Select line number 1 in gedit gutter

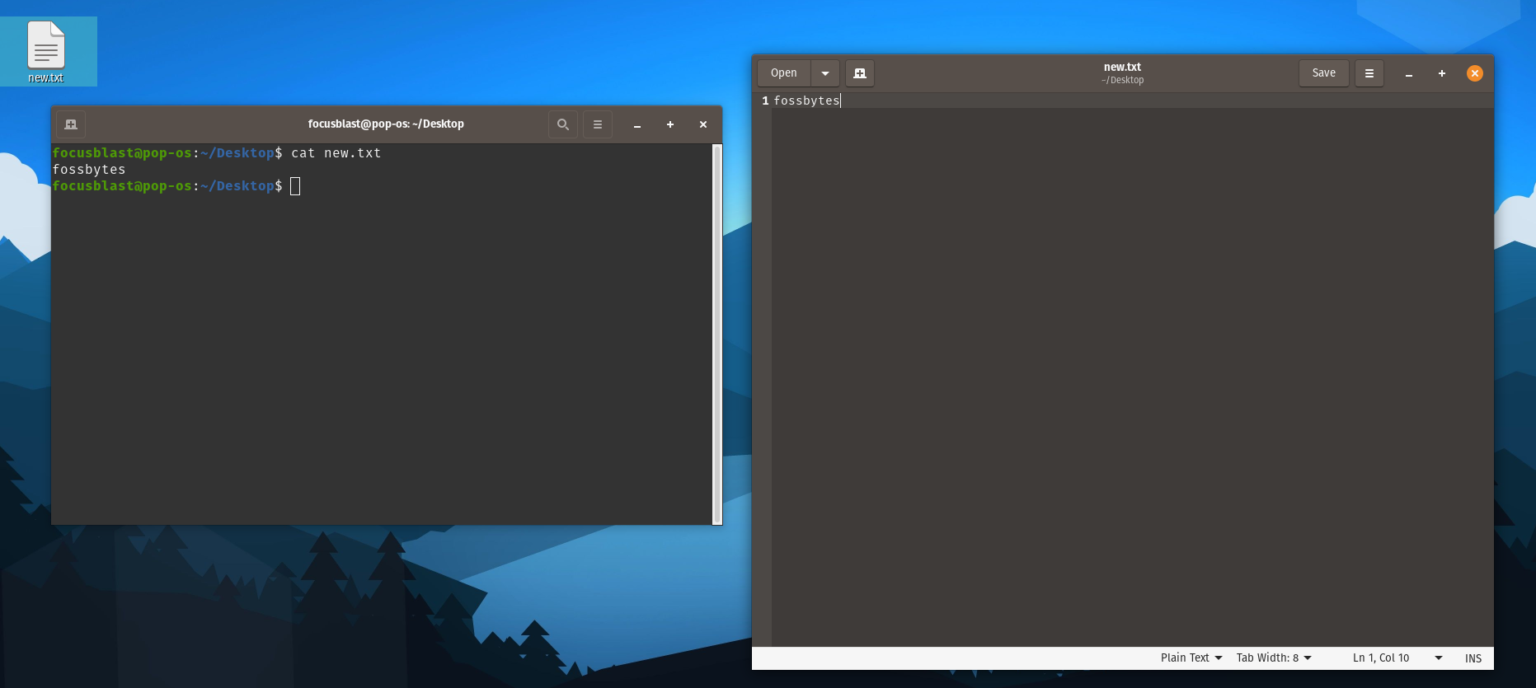[x=763, y=100]
